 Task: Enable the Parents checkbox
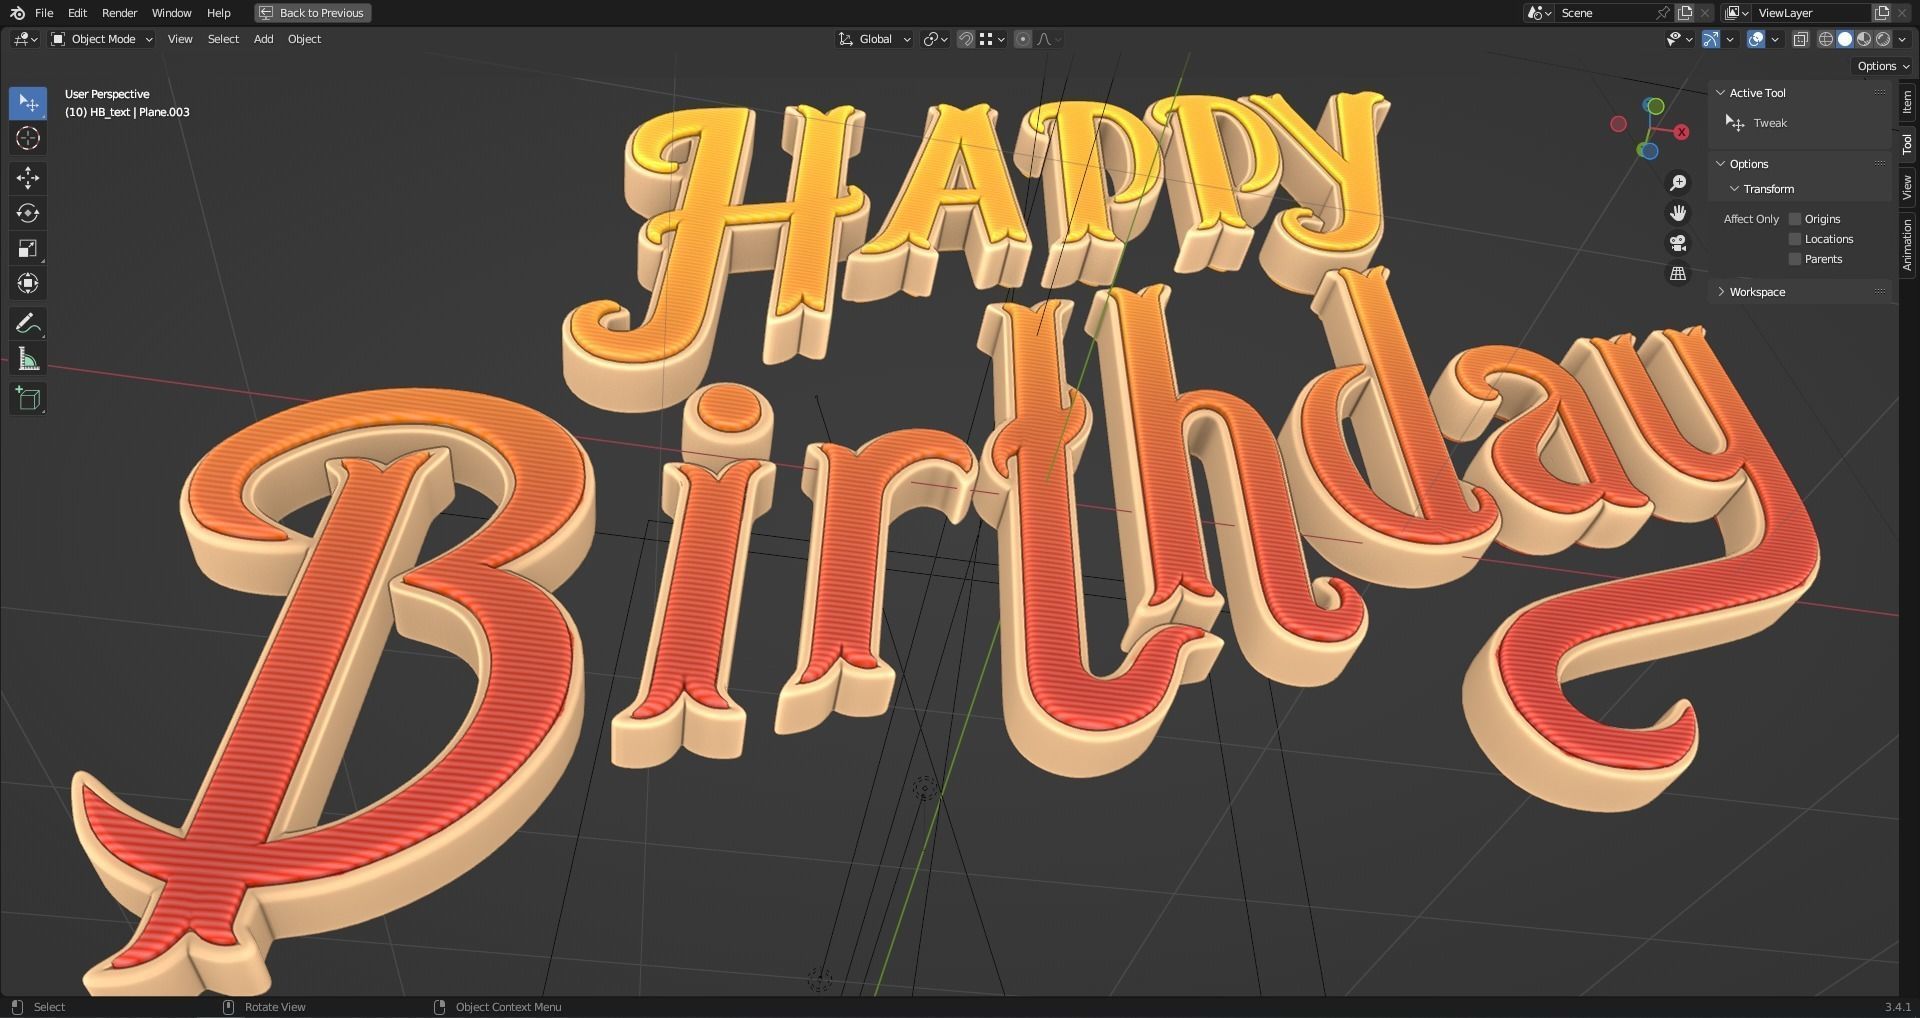pyautogui.click(x=1795, y=258)
